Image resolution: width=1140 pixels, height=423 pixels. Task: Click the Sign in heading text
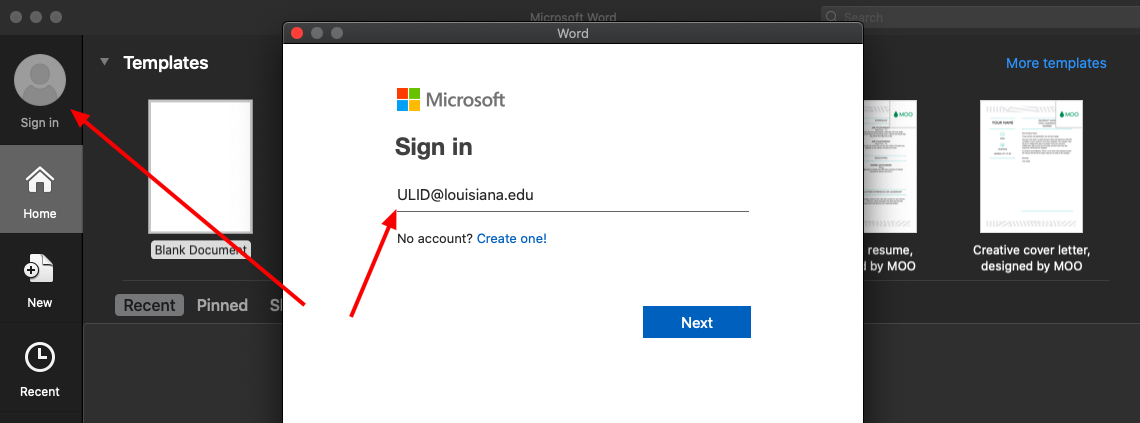point(433,147)
